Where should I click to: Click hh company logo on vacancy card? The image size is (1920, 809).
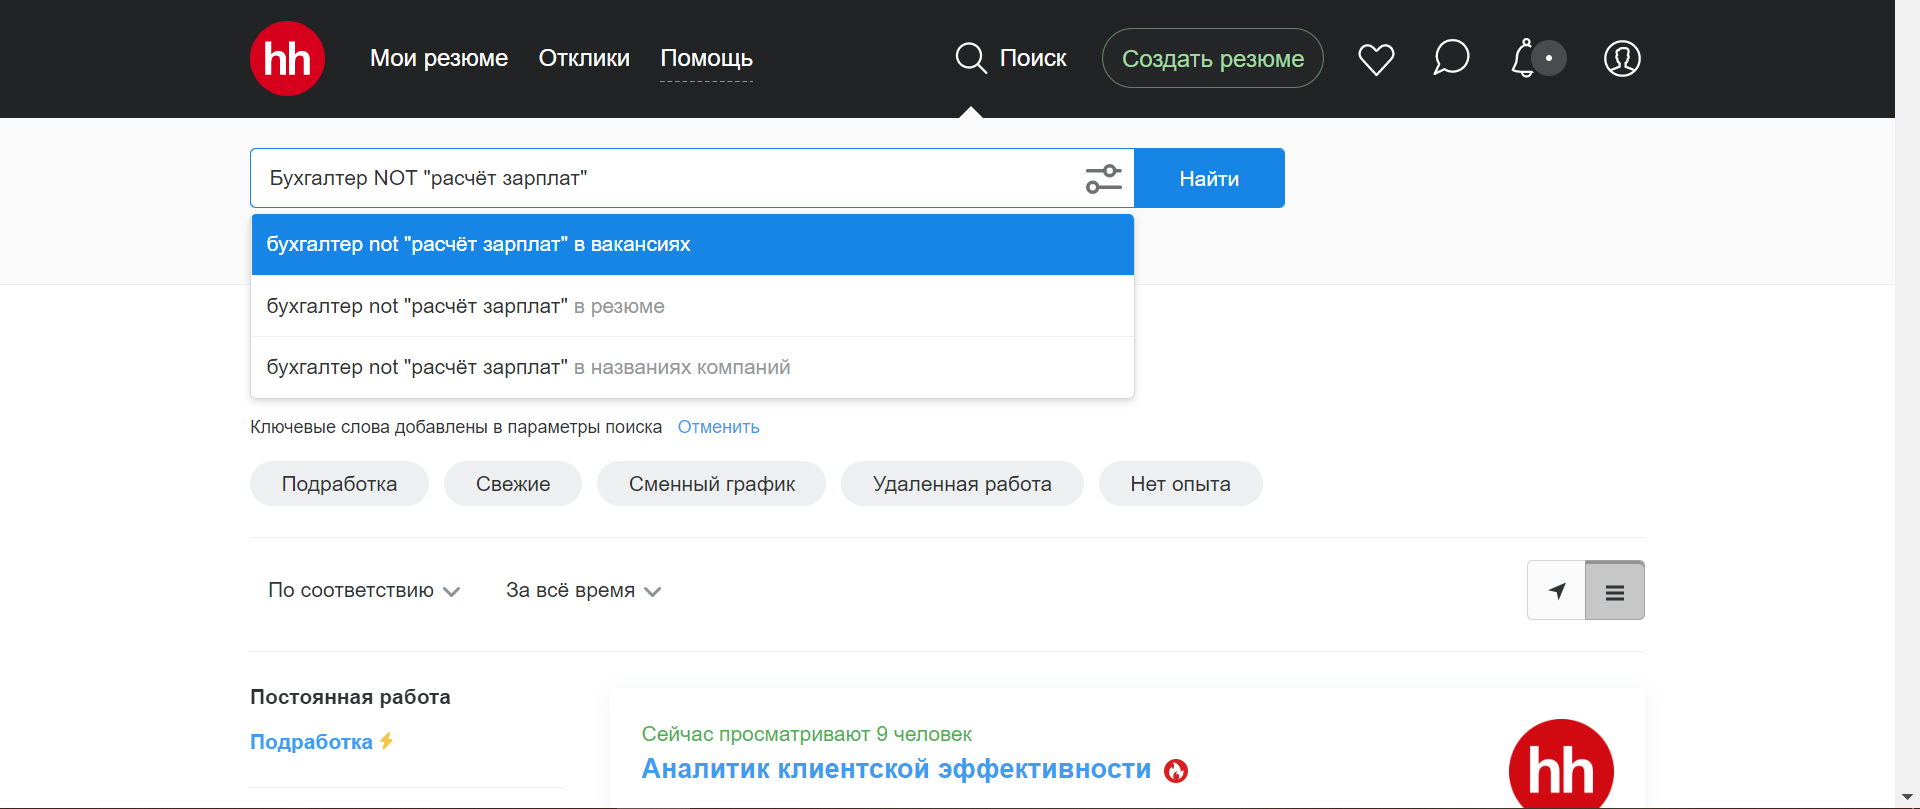coord(1561,764)
